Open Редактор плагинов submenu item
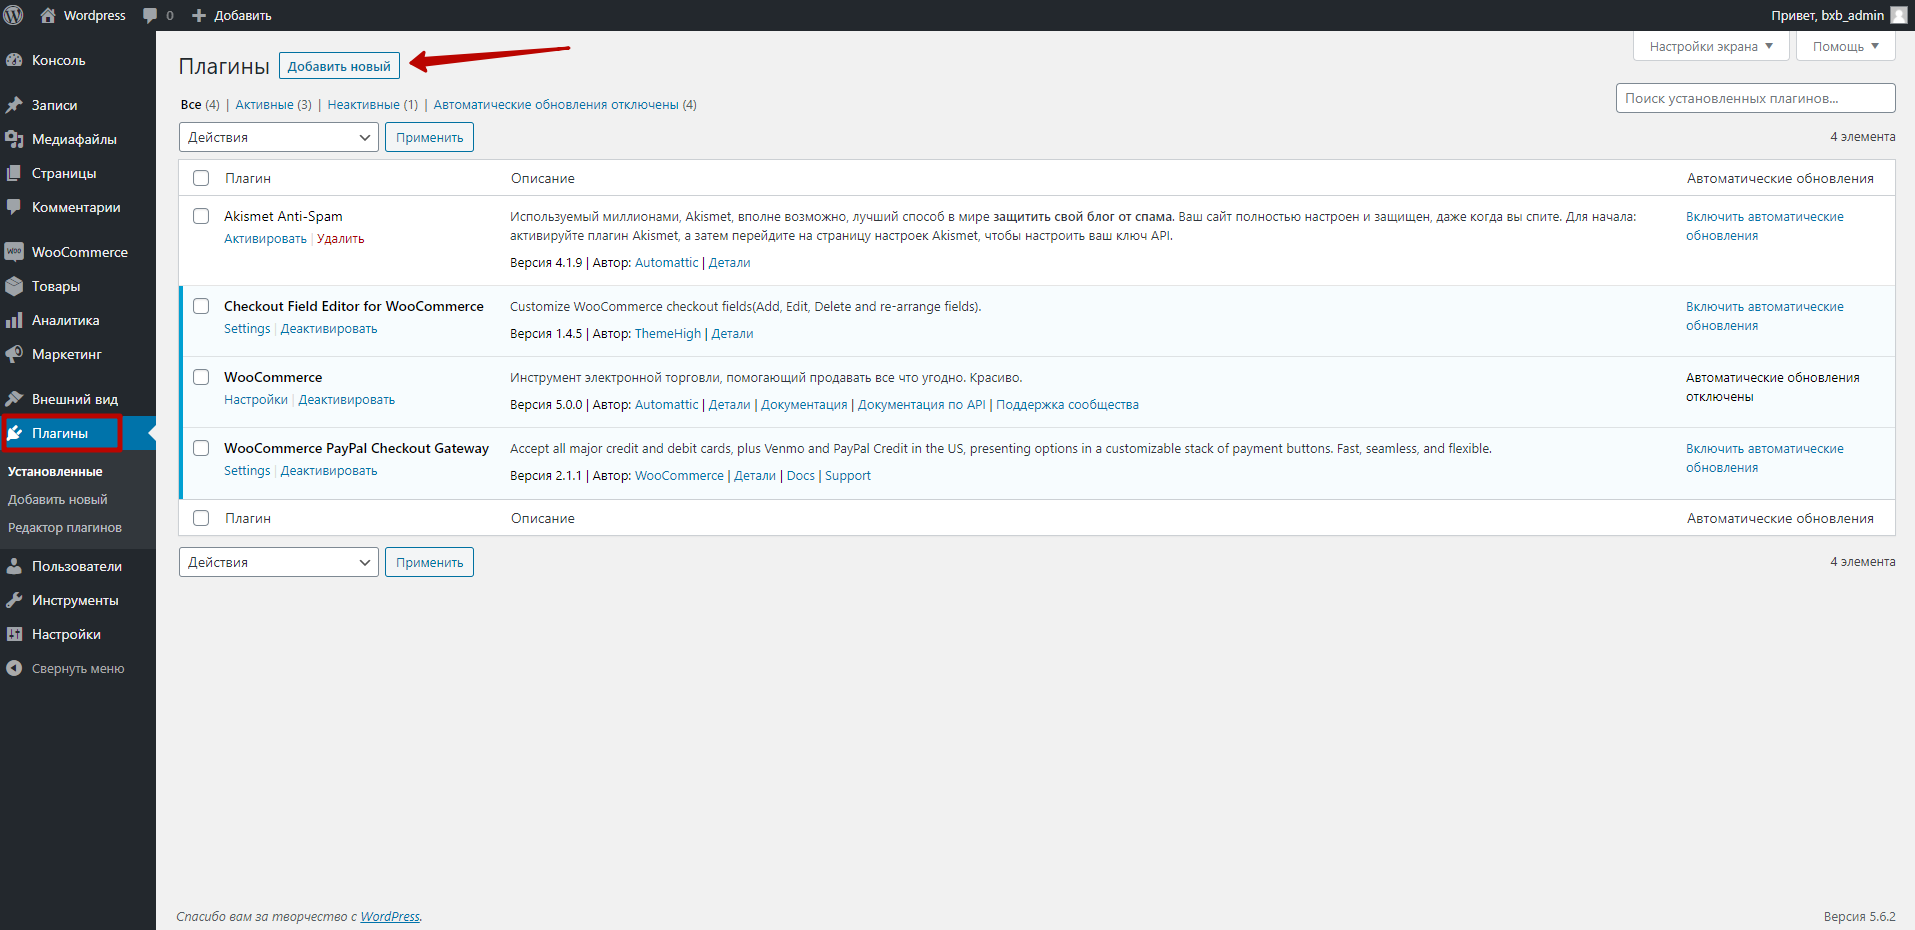This screenshot has height=930, width=1915. coord(65,527)
